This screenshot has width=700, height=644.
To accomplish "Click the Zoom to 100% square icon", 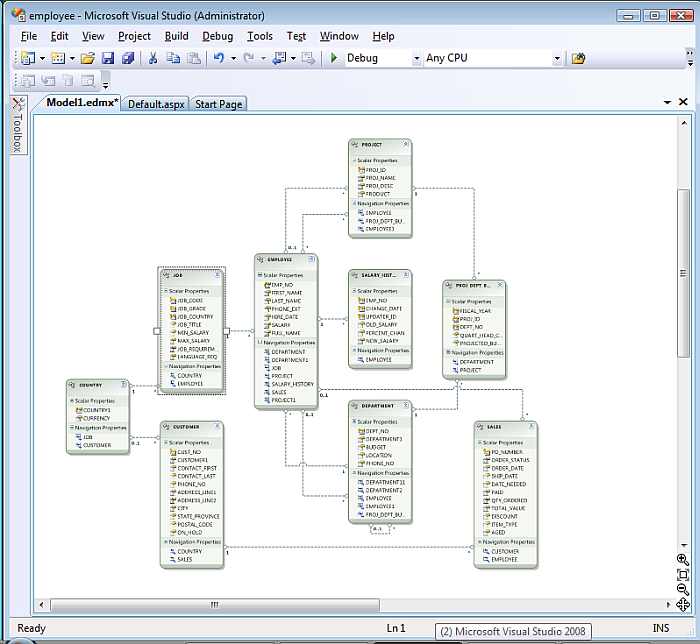I will click(683, 575).
